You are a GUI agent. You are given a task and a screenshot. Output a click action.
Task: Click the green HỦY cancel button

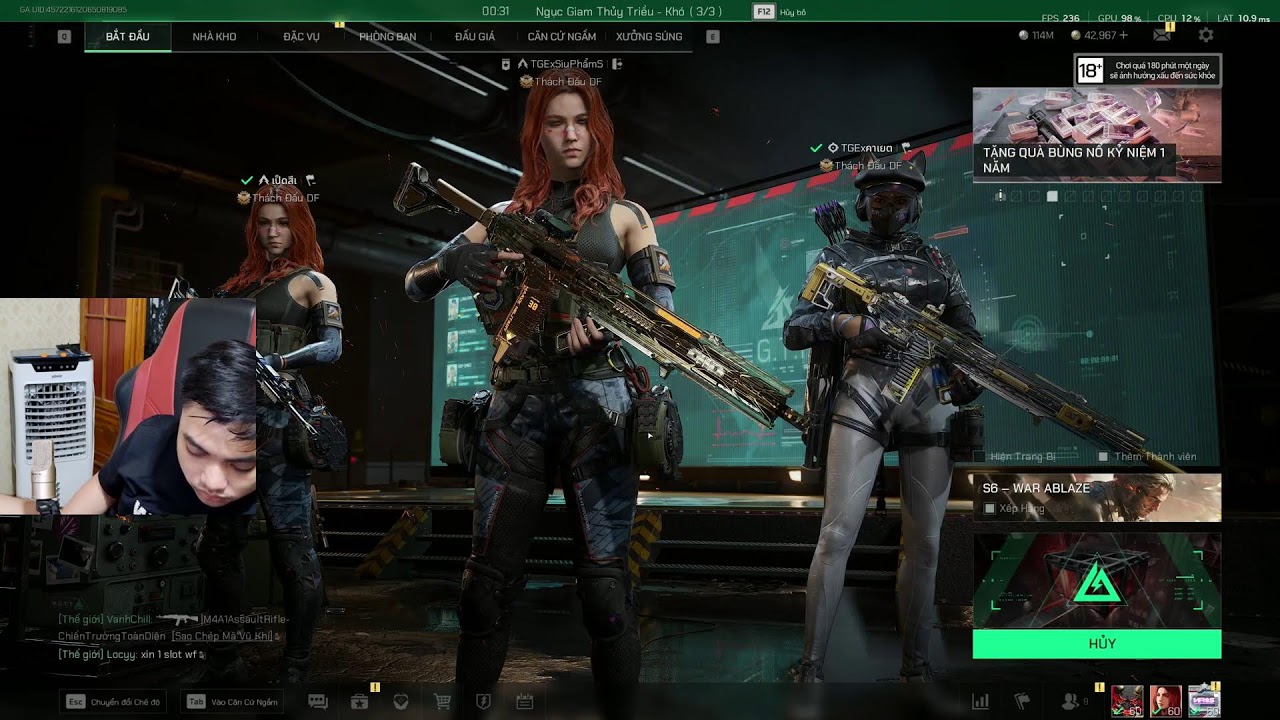click(1097, 644)
